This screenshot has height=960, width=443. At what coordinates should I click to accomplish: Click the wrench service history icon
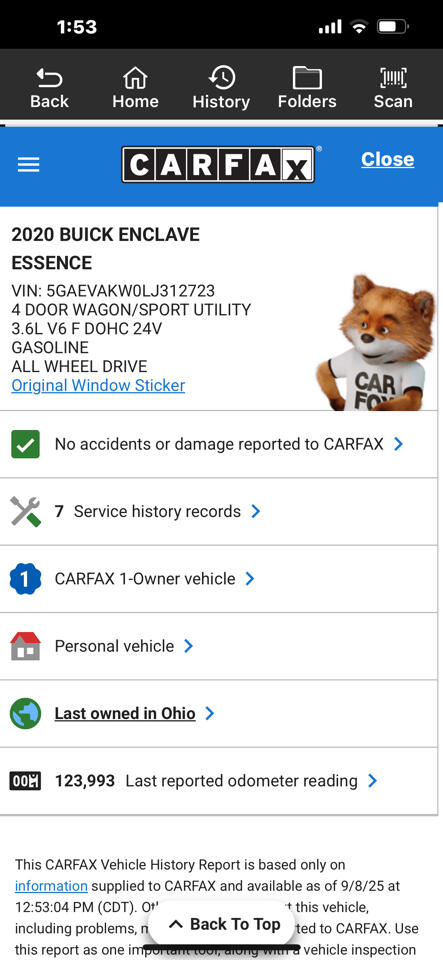(26, 511)
